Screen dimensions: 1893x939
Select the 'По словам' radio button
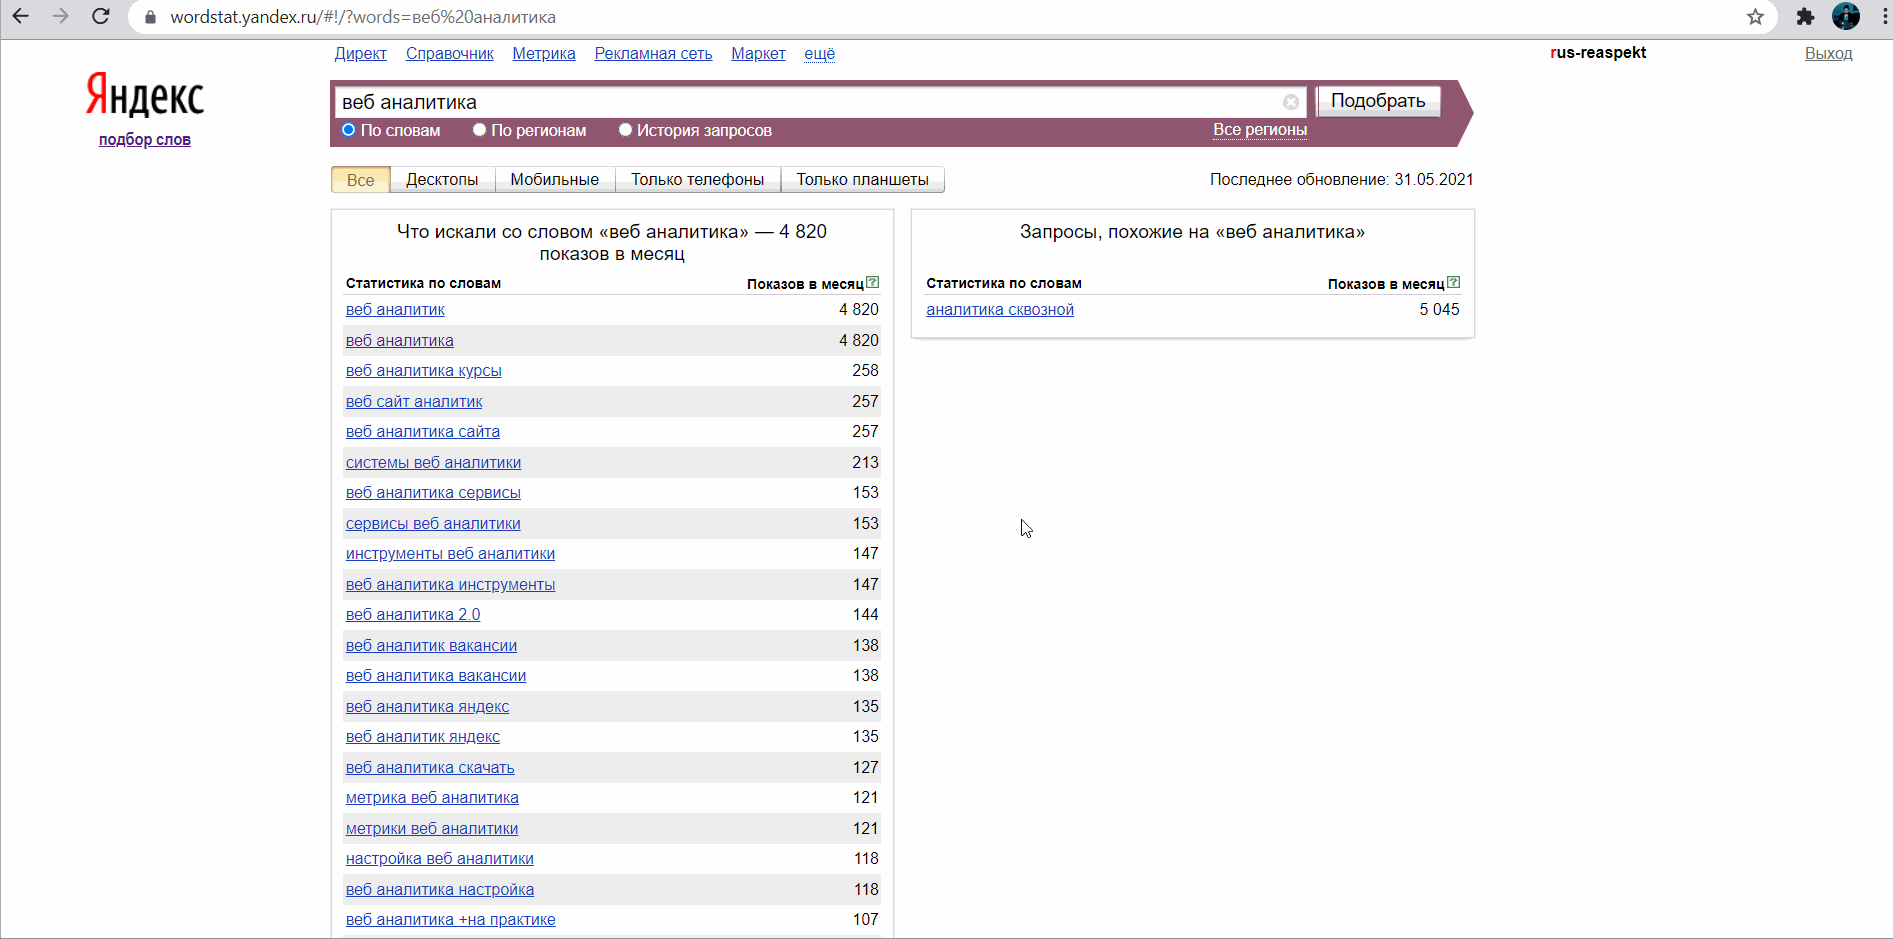(x=349, y=130)
